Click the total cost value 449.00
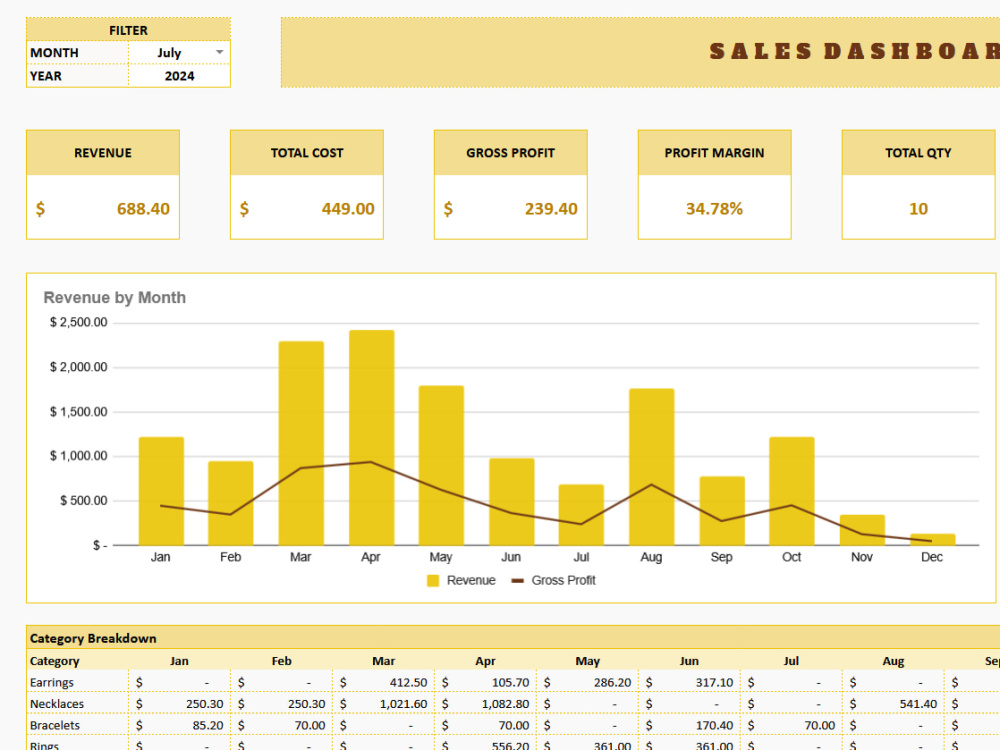 coord(348,209)
